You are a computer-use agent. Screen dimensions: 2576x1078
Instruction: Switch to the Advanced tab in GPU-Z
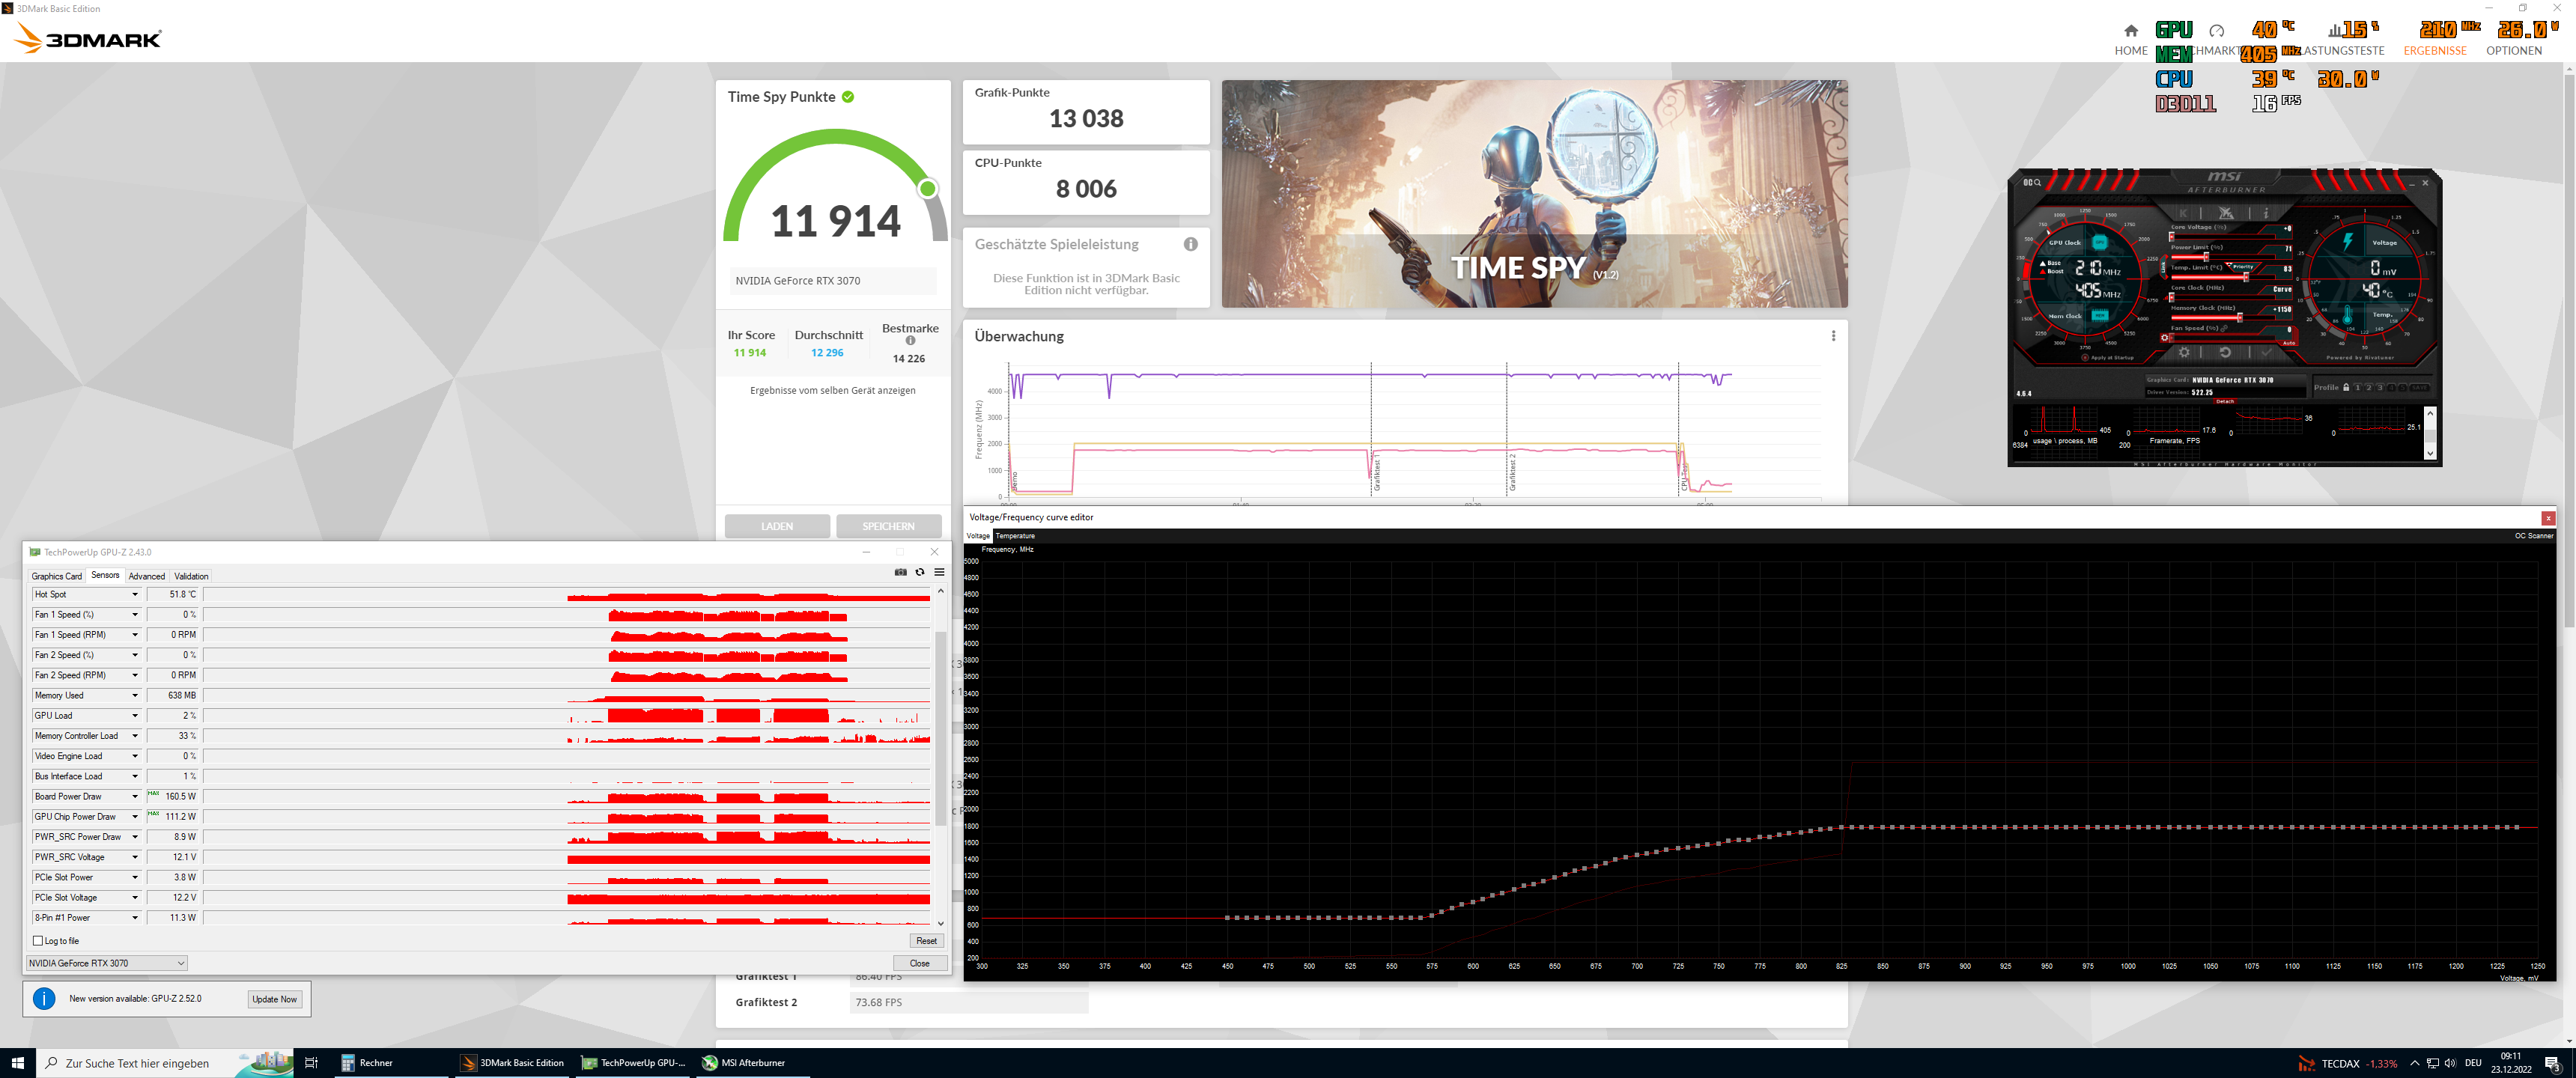(x=146, y=576)
